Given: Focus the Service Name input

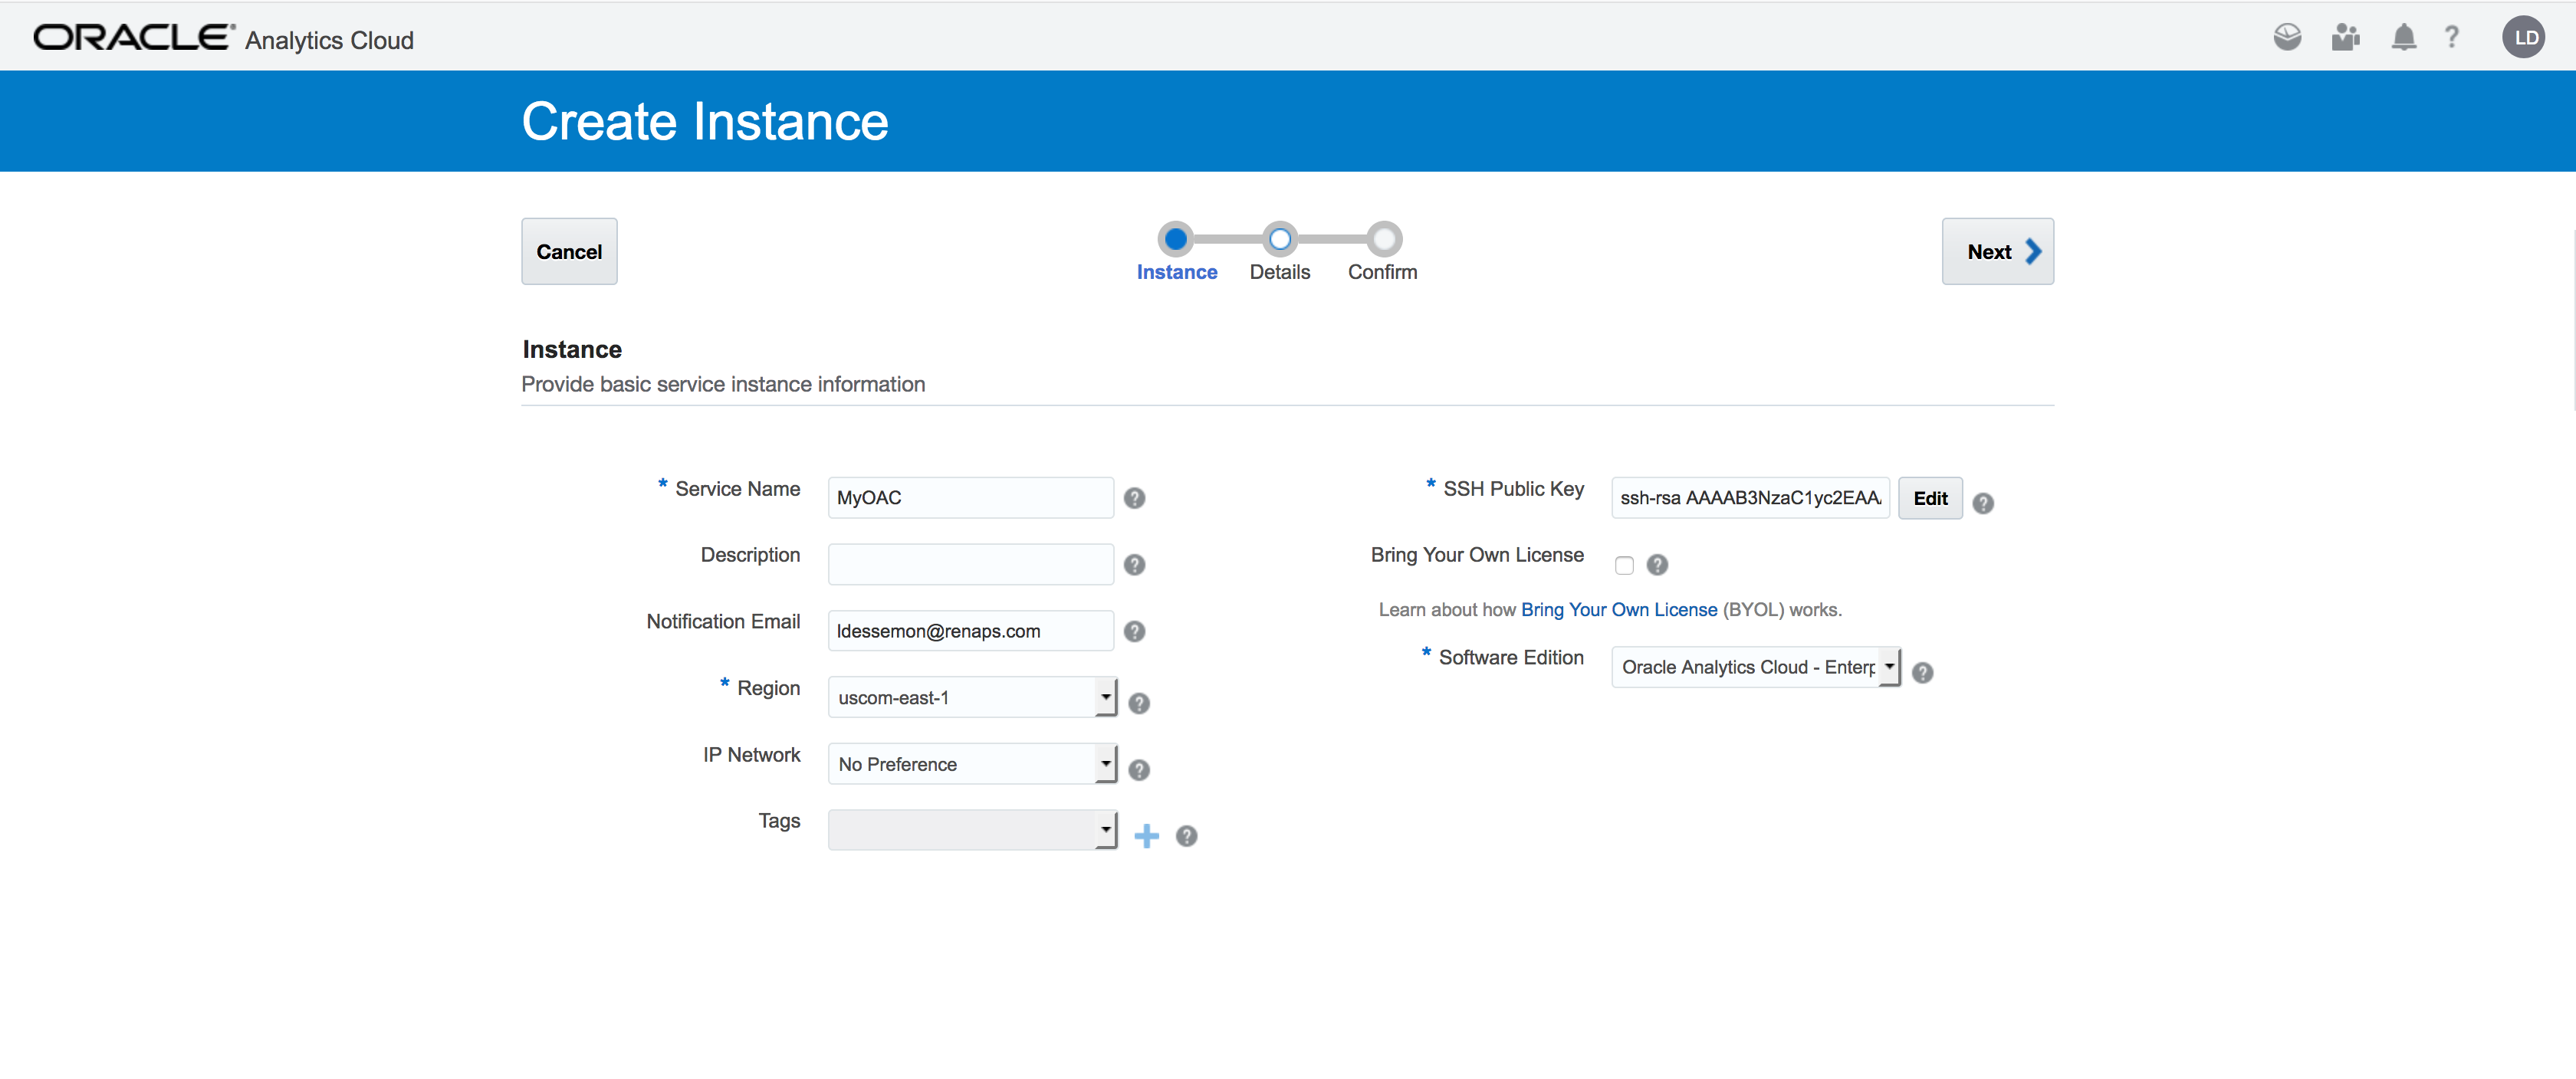Looking at the screenshot, I should (970, 497).
